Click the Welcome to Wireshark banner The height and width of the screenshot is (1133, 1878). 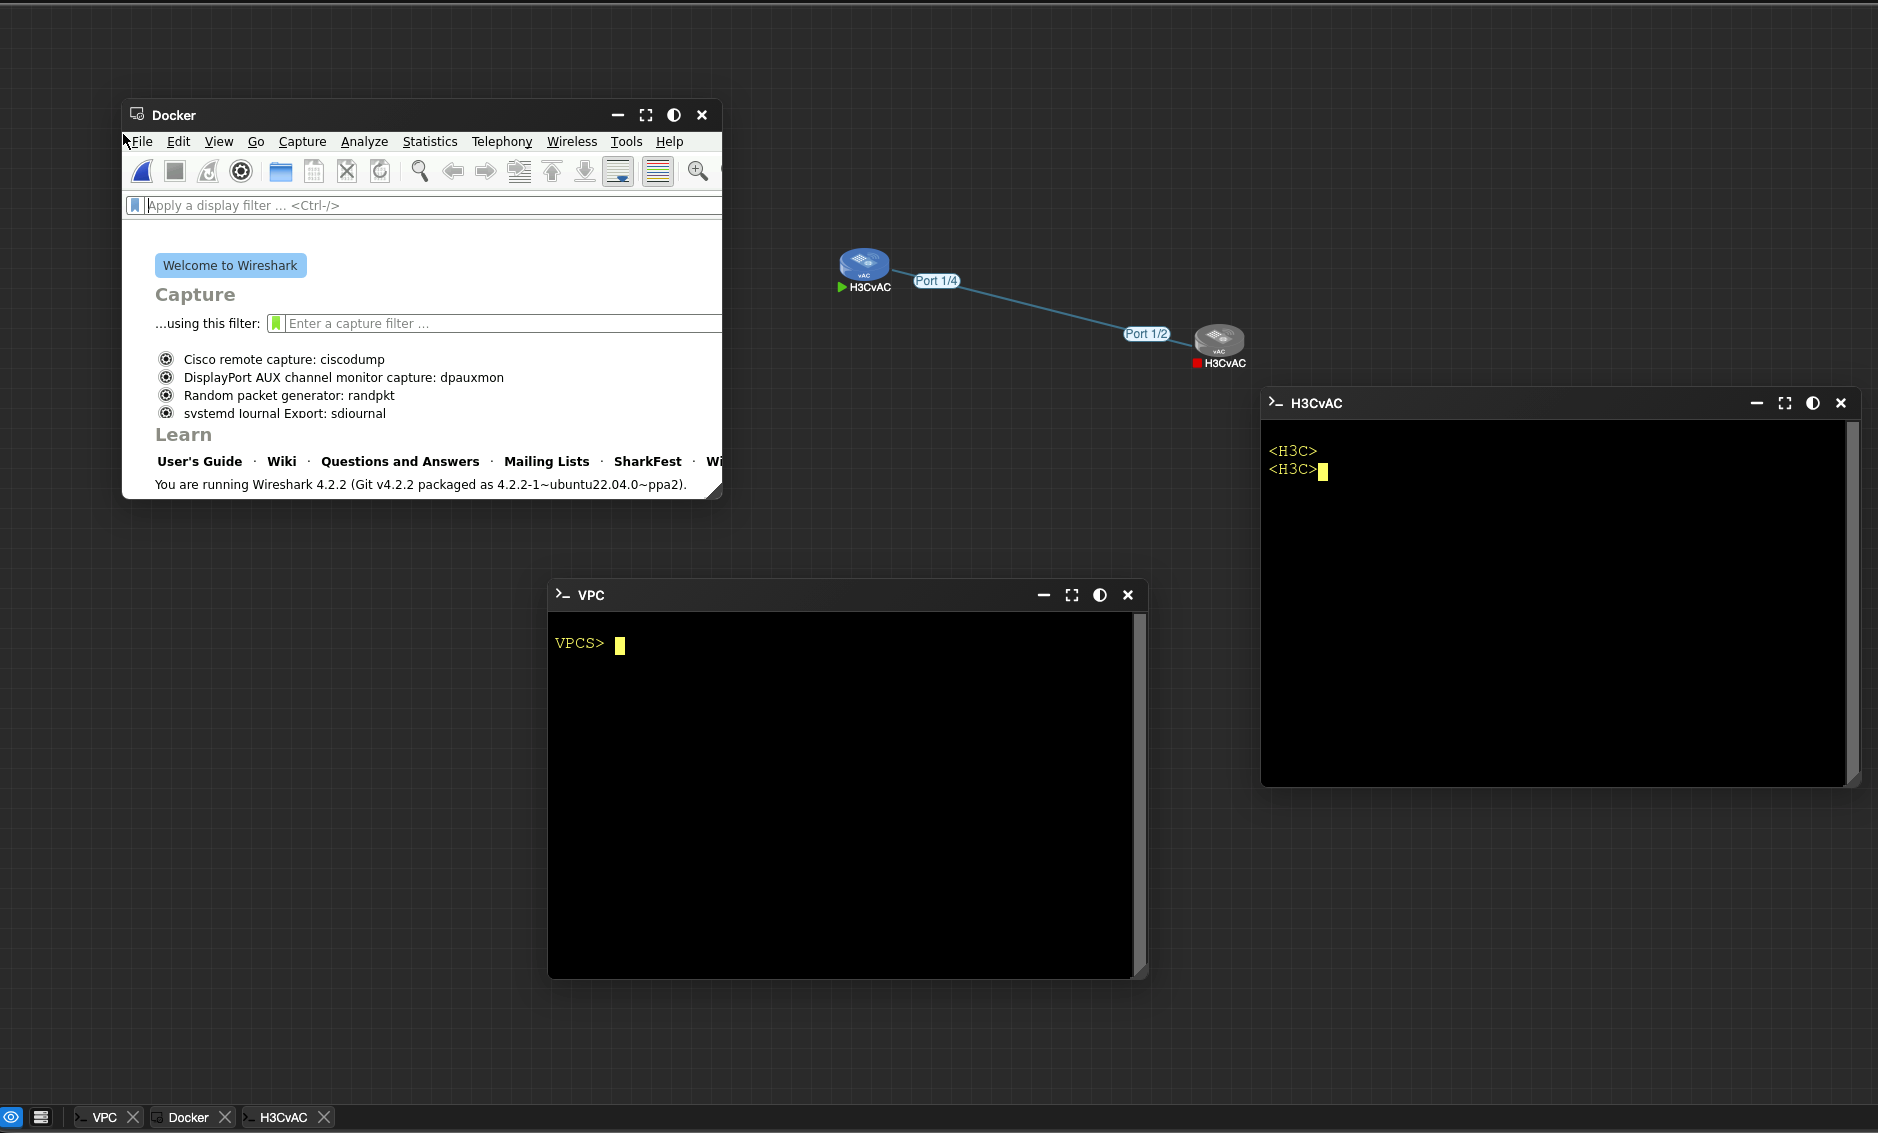(230, 265)
